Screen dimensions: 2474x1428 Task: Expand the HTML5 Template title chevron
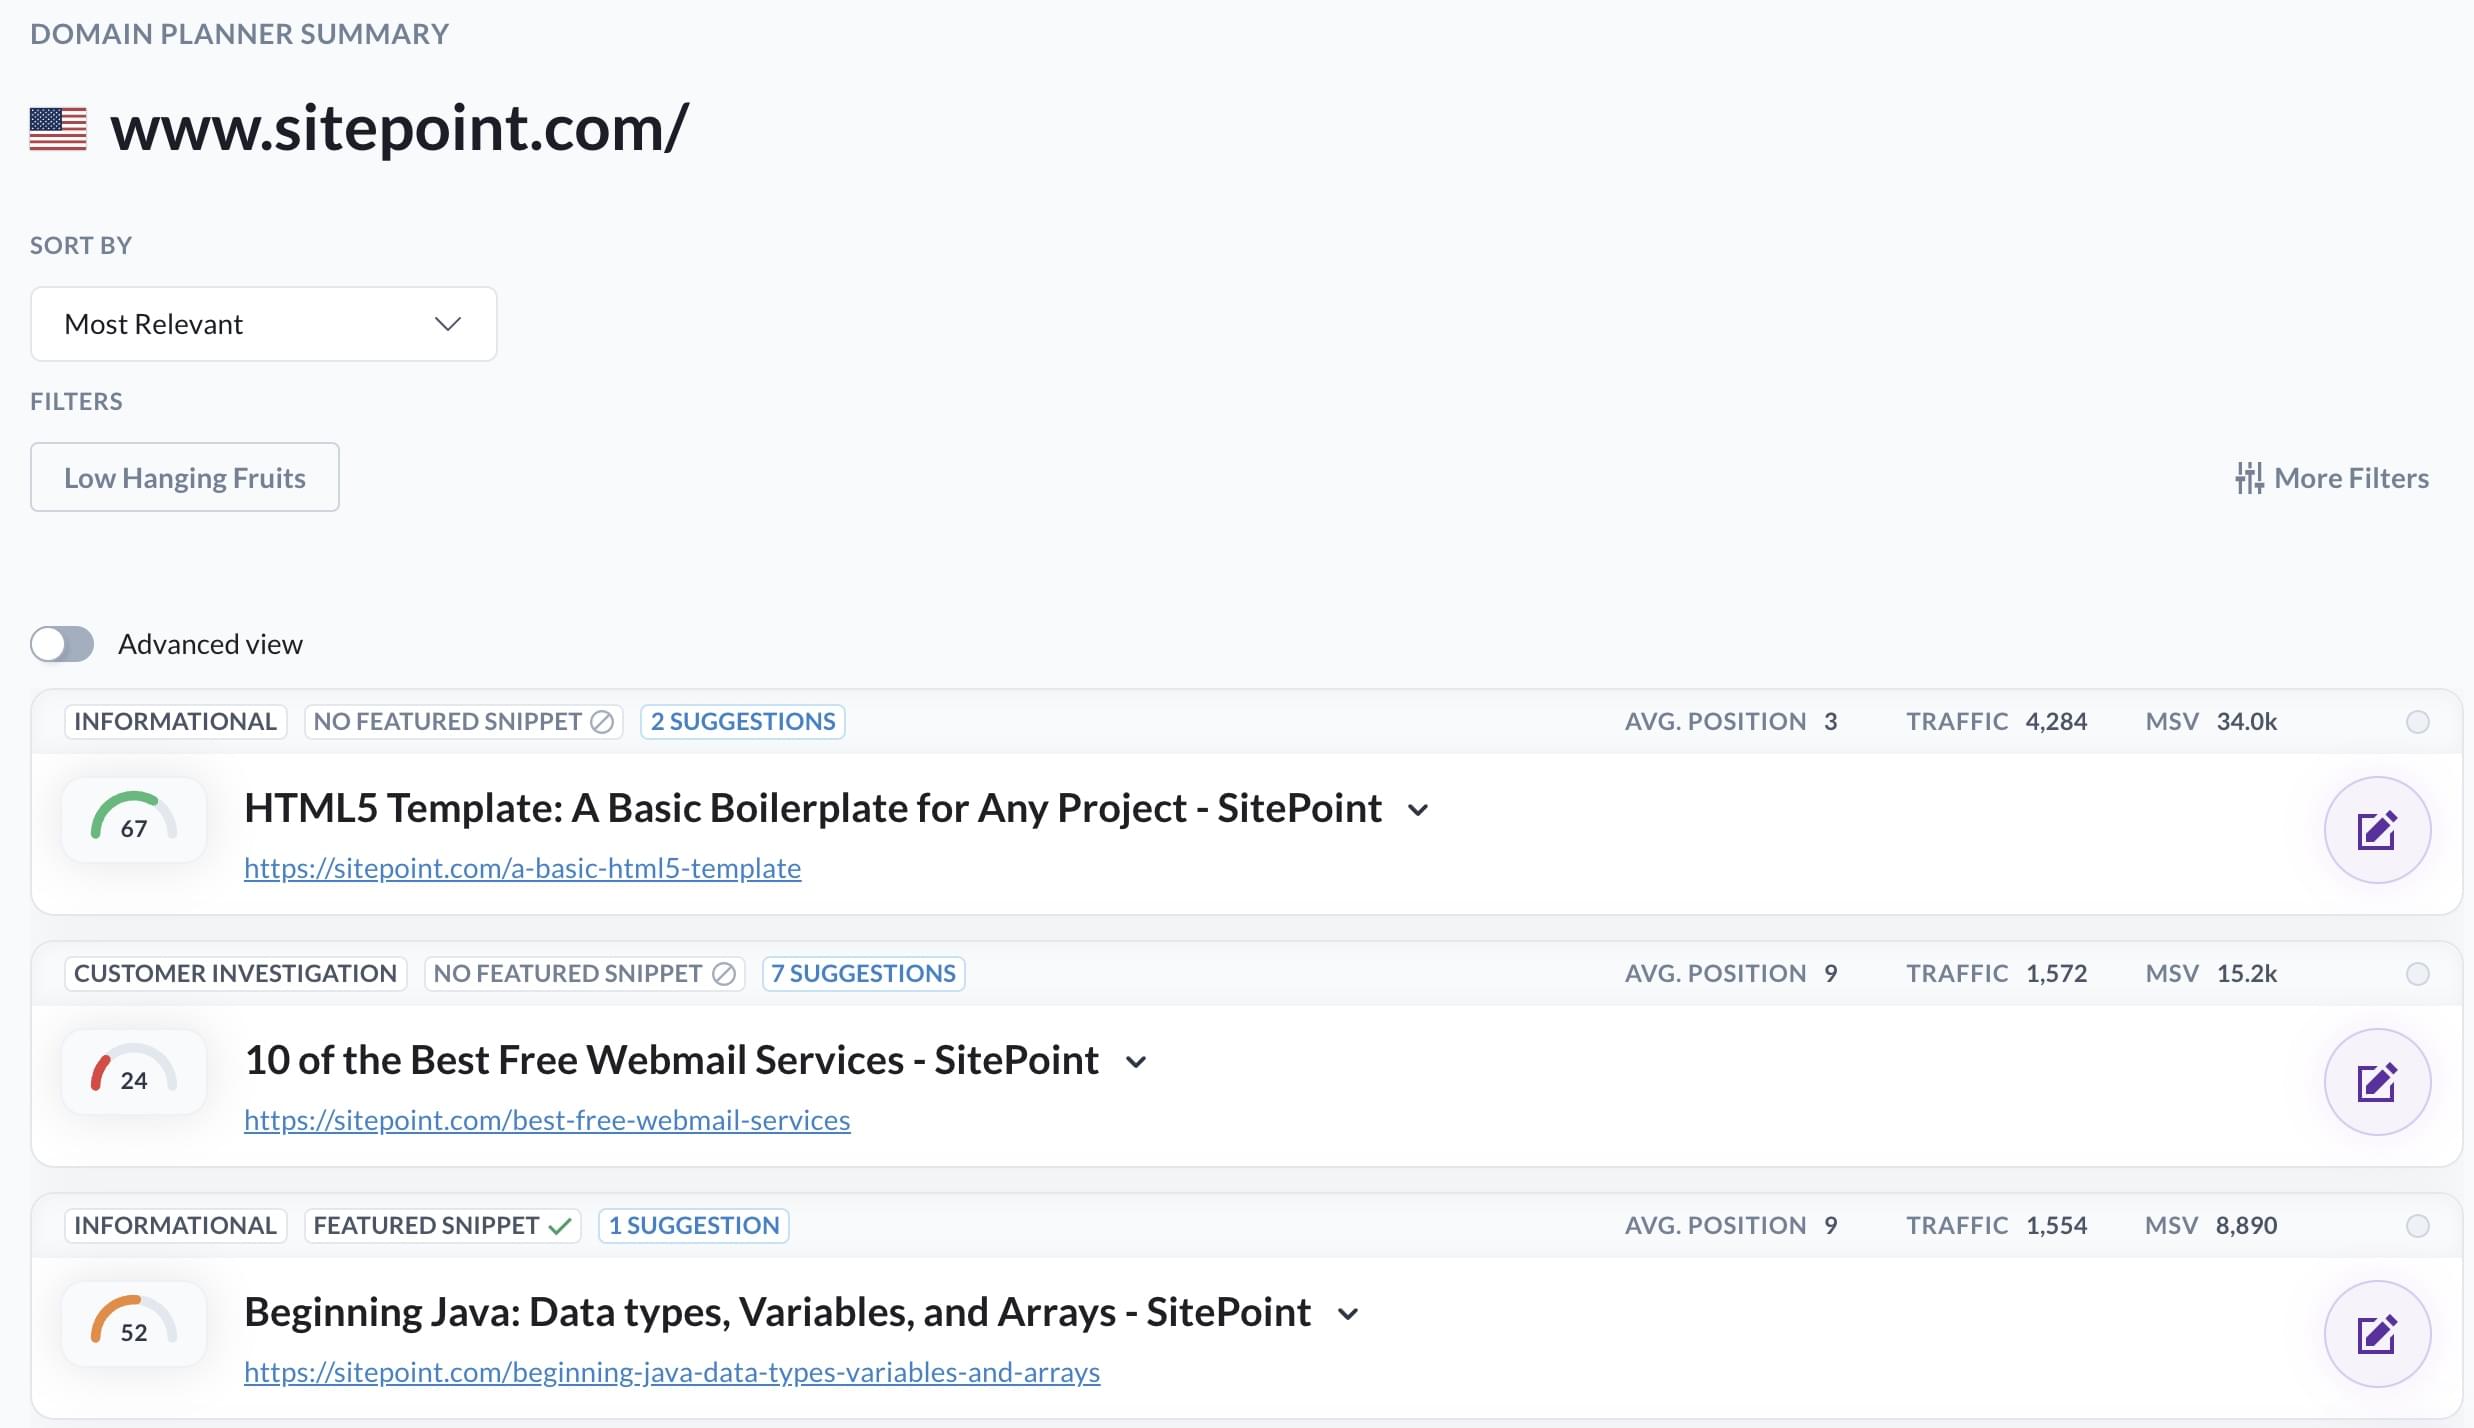[1418, 810]
